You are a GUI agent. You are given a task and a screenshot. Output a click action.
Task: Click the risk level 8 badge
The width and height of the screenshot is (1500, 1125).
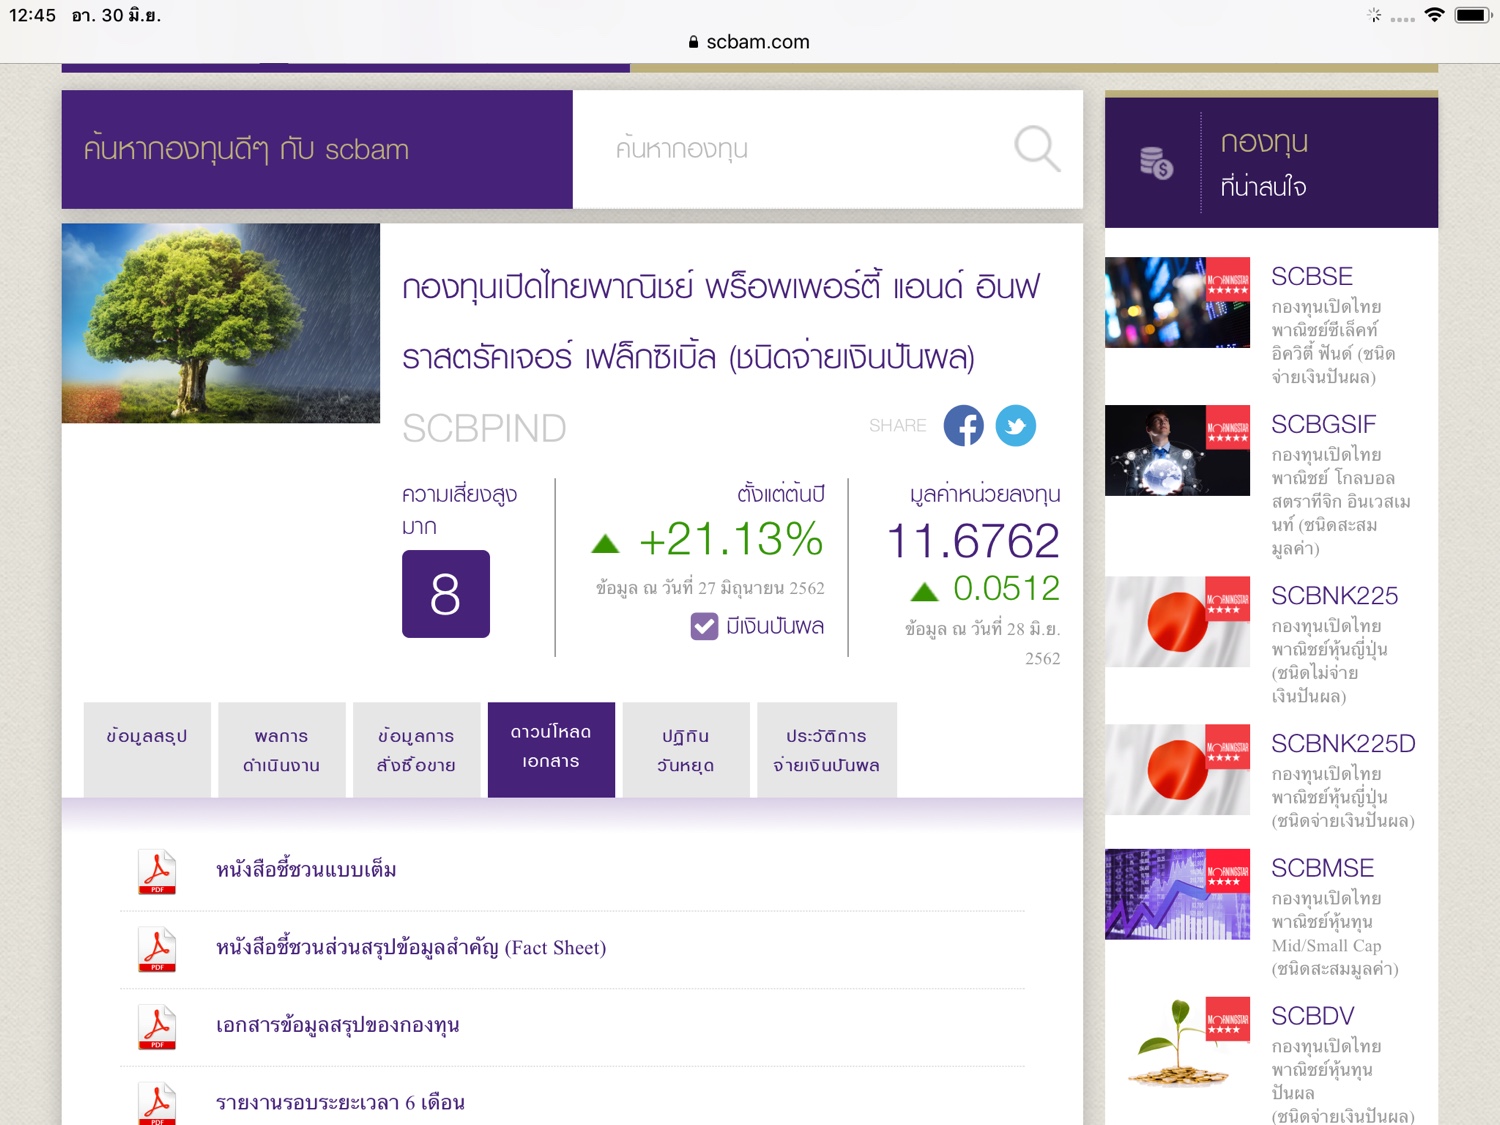click(446, 594)
